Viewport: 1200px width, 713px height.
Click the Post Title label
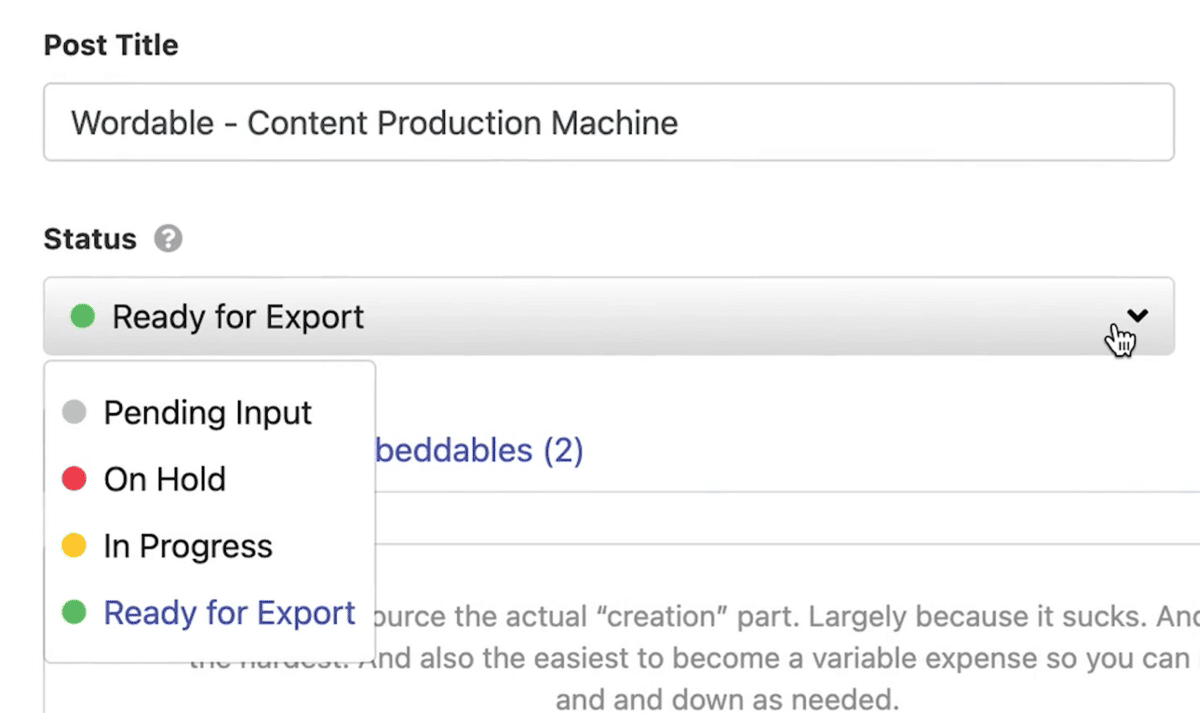click(111, 45)
